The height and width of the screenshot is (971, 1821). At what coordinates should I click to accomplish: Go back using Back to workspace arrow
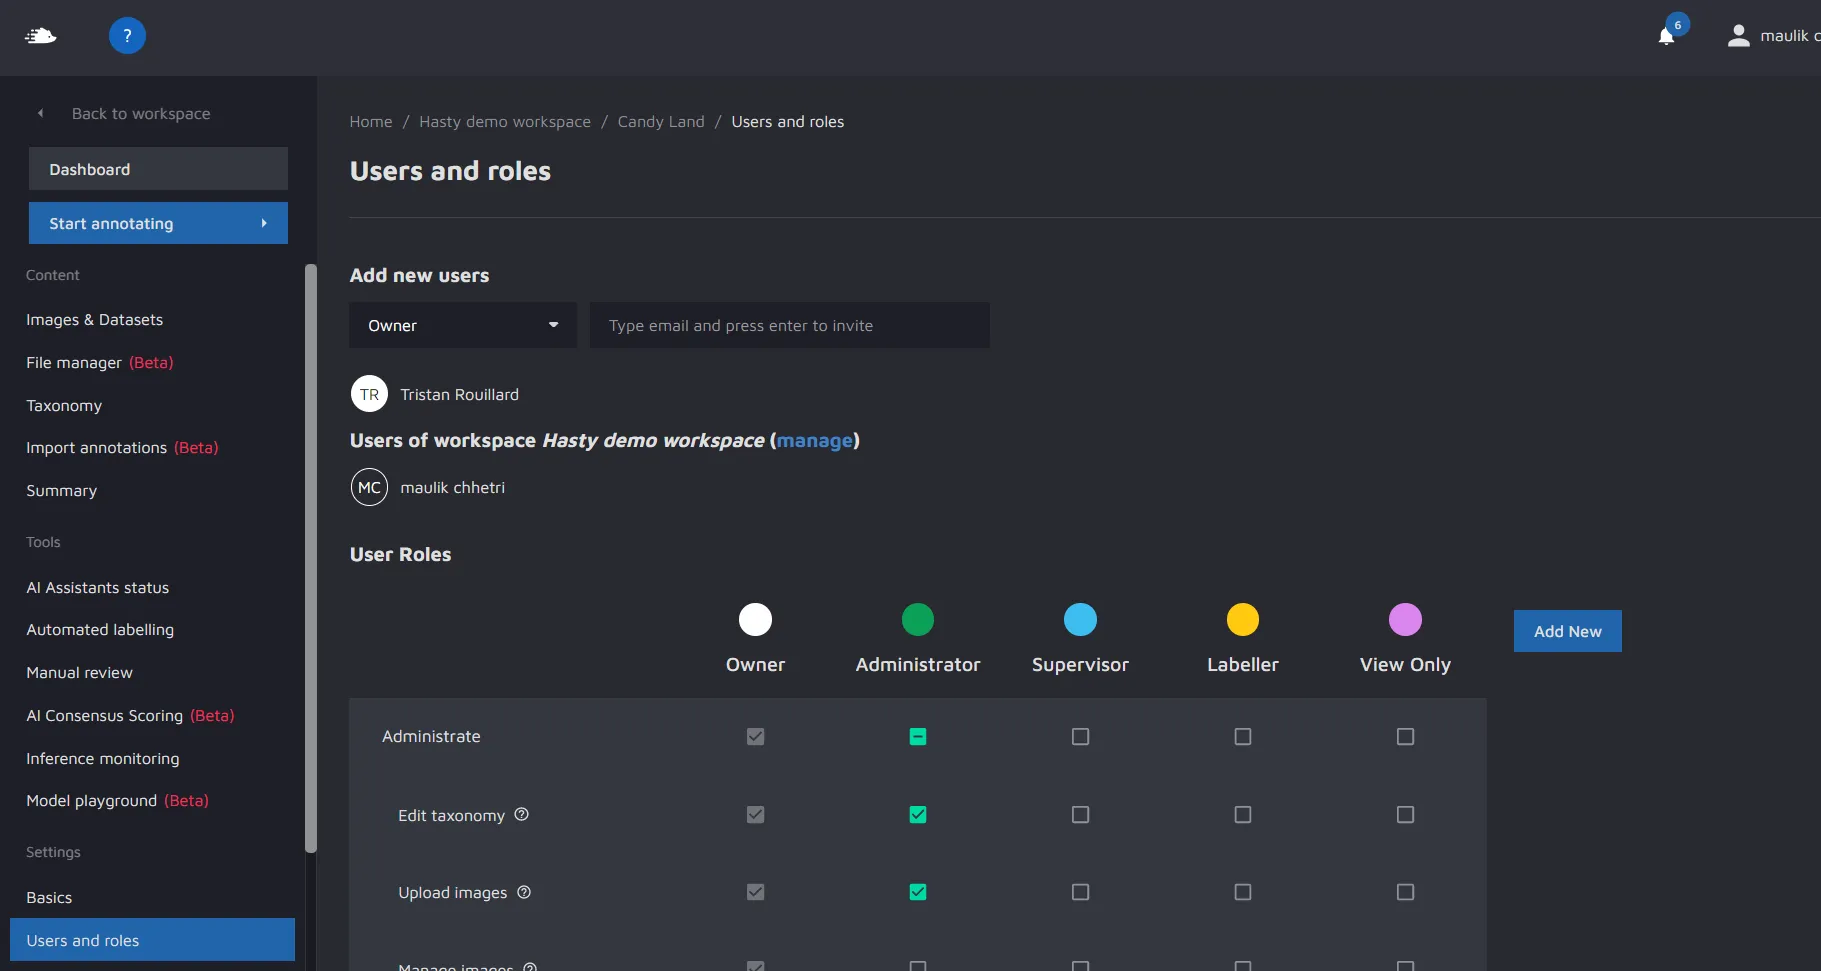click(x=41, y=113)
